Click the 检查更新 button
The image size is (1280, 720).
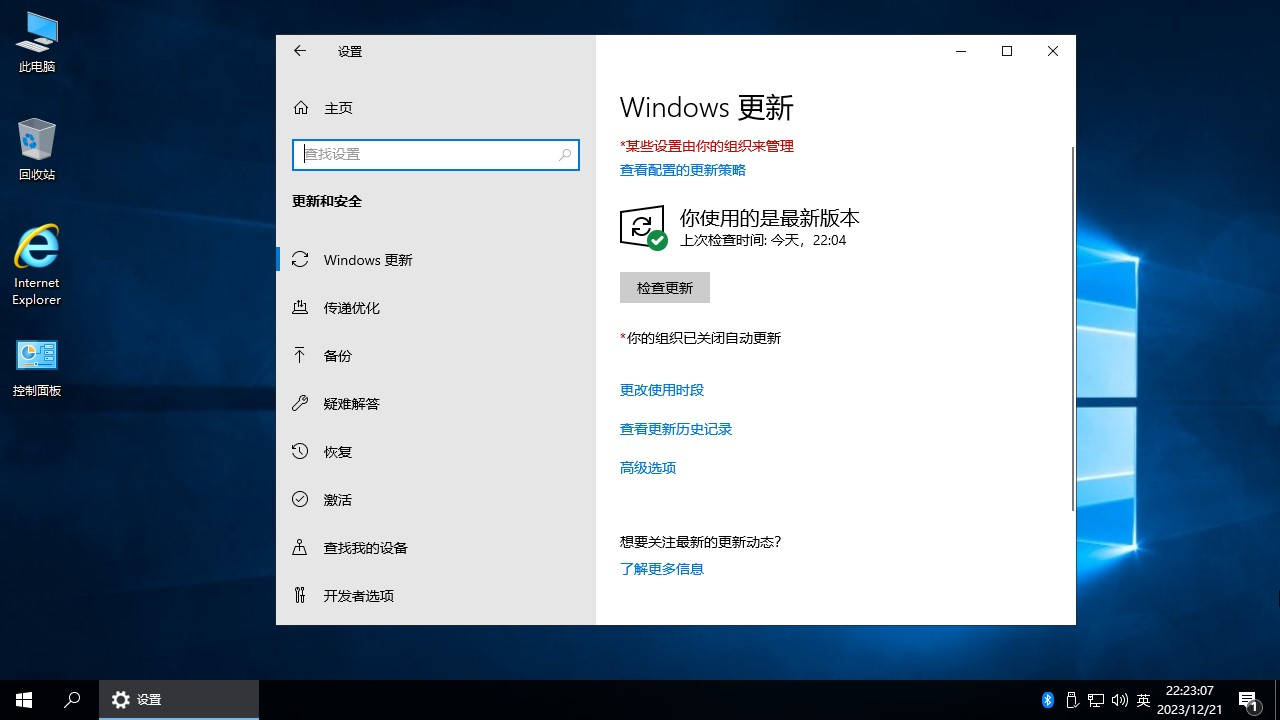(x=665, y=288)
